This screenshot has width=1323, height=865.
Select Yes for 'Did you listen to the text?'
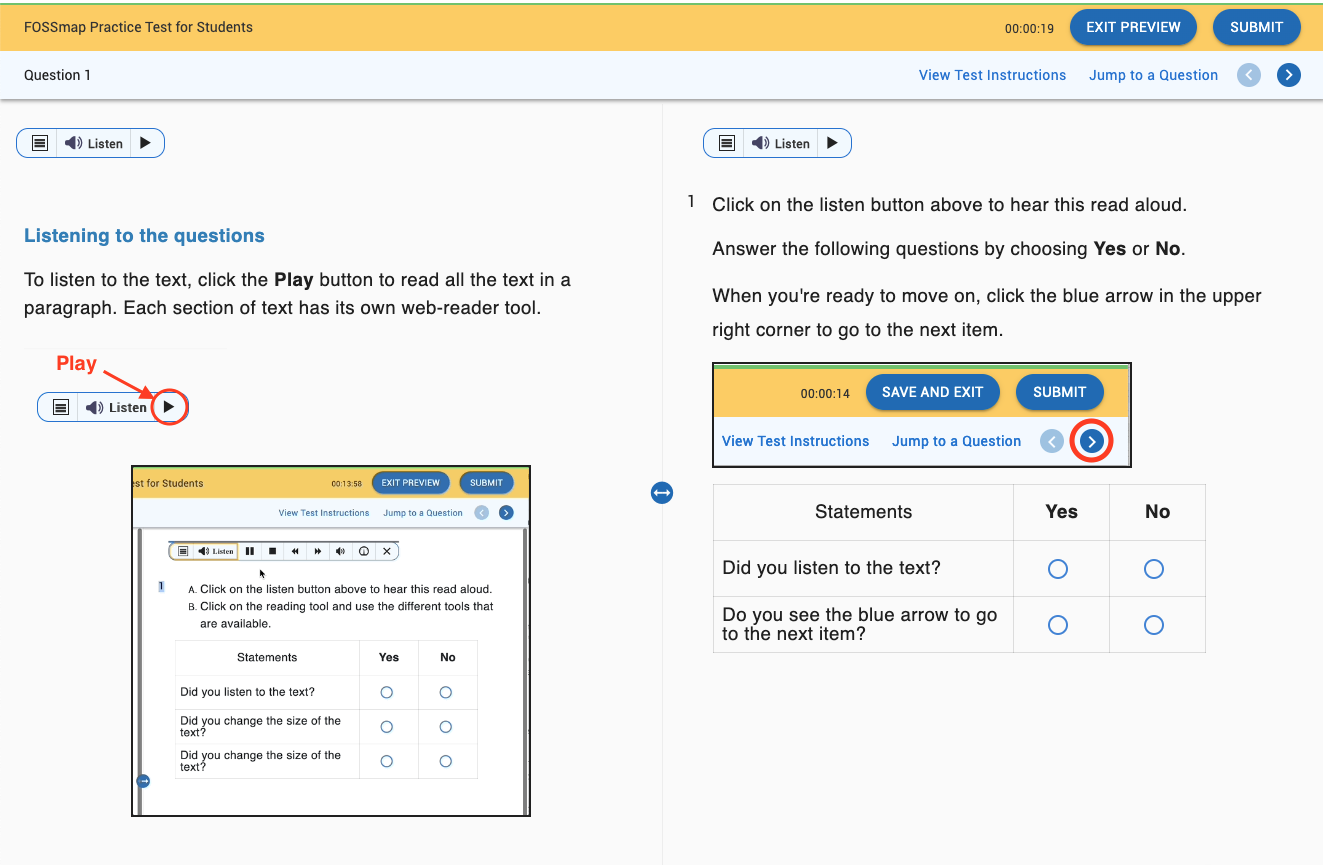(x=1057, y=568)
